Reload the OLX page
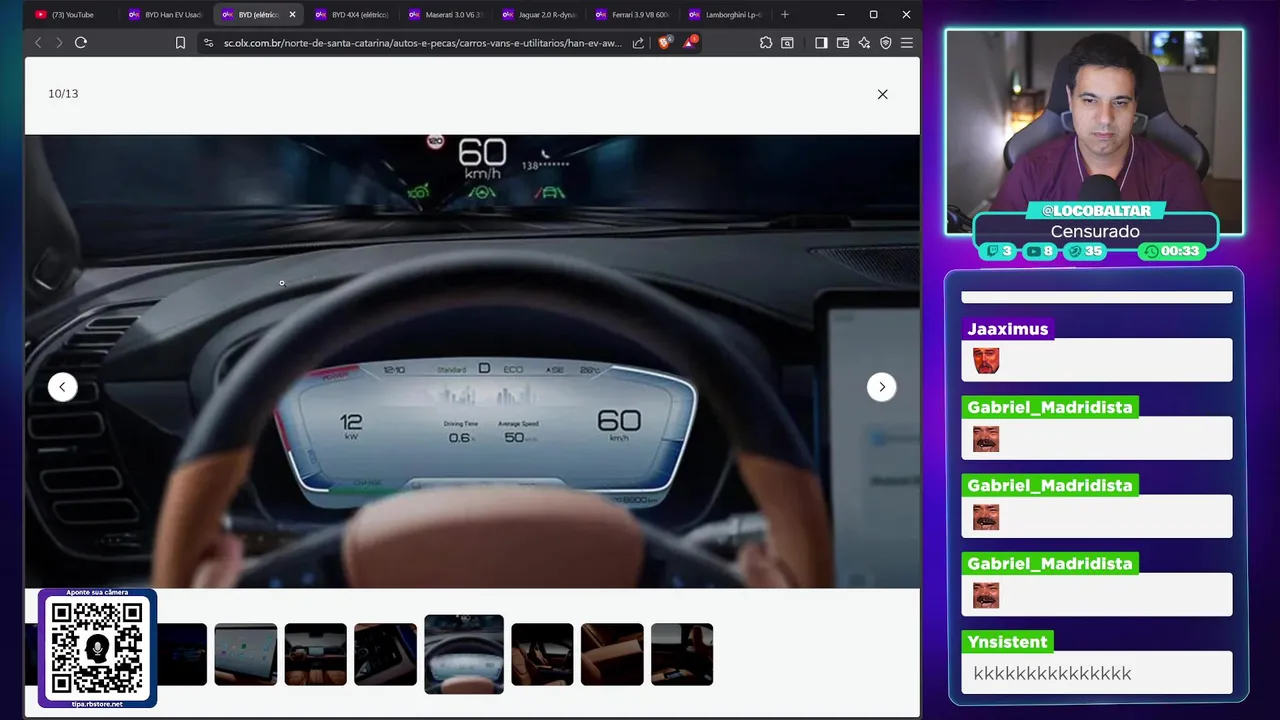This screenshot has height=720, width=1280. tap(81, 43)
